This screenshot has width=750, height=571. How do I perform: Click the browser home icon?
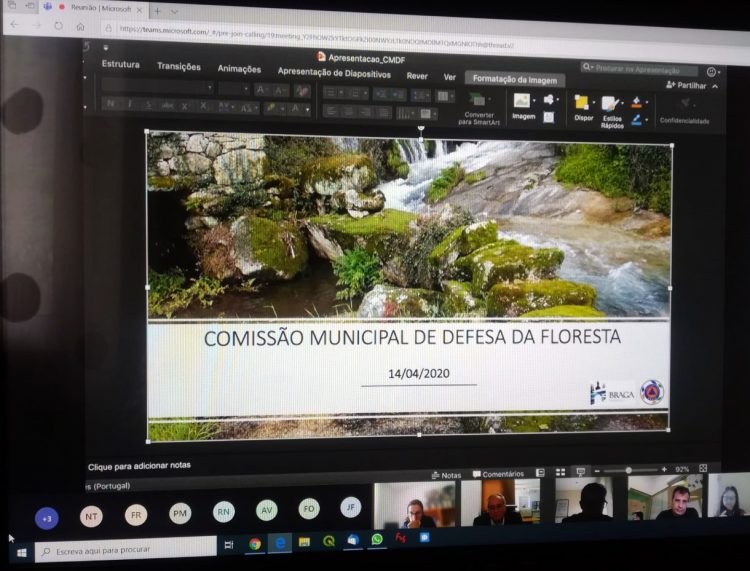[x=81, y=26]
